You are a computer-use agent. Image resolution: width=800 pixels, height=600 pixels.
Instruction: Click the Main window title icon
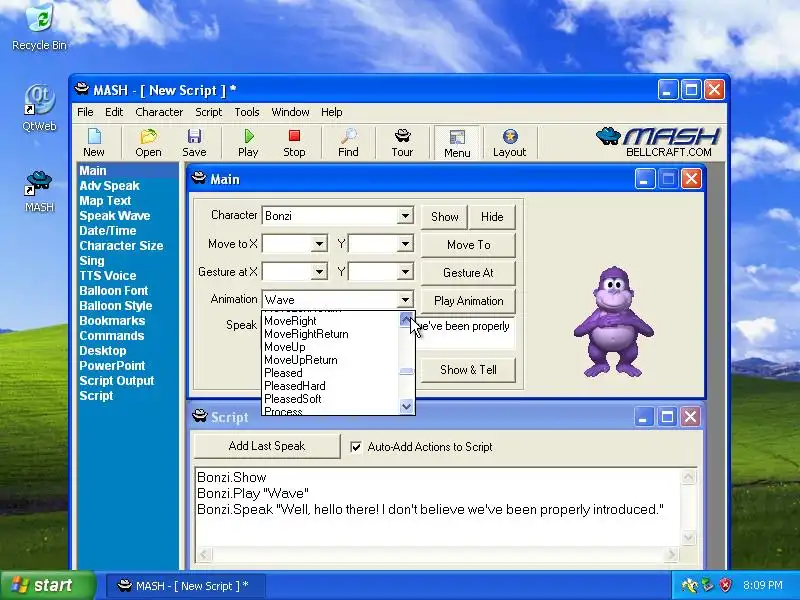pos(198,178)
